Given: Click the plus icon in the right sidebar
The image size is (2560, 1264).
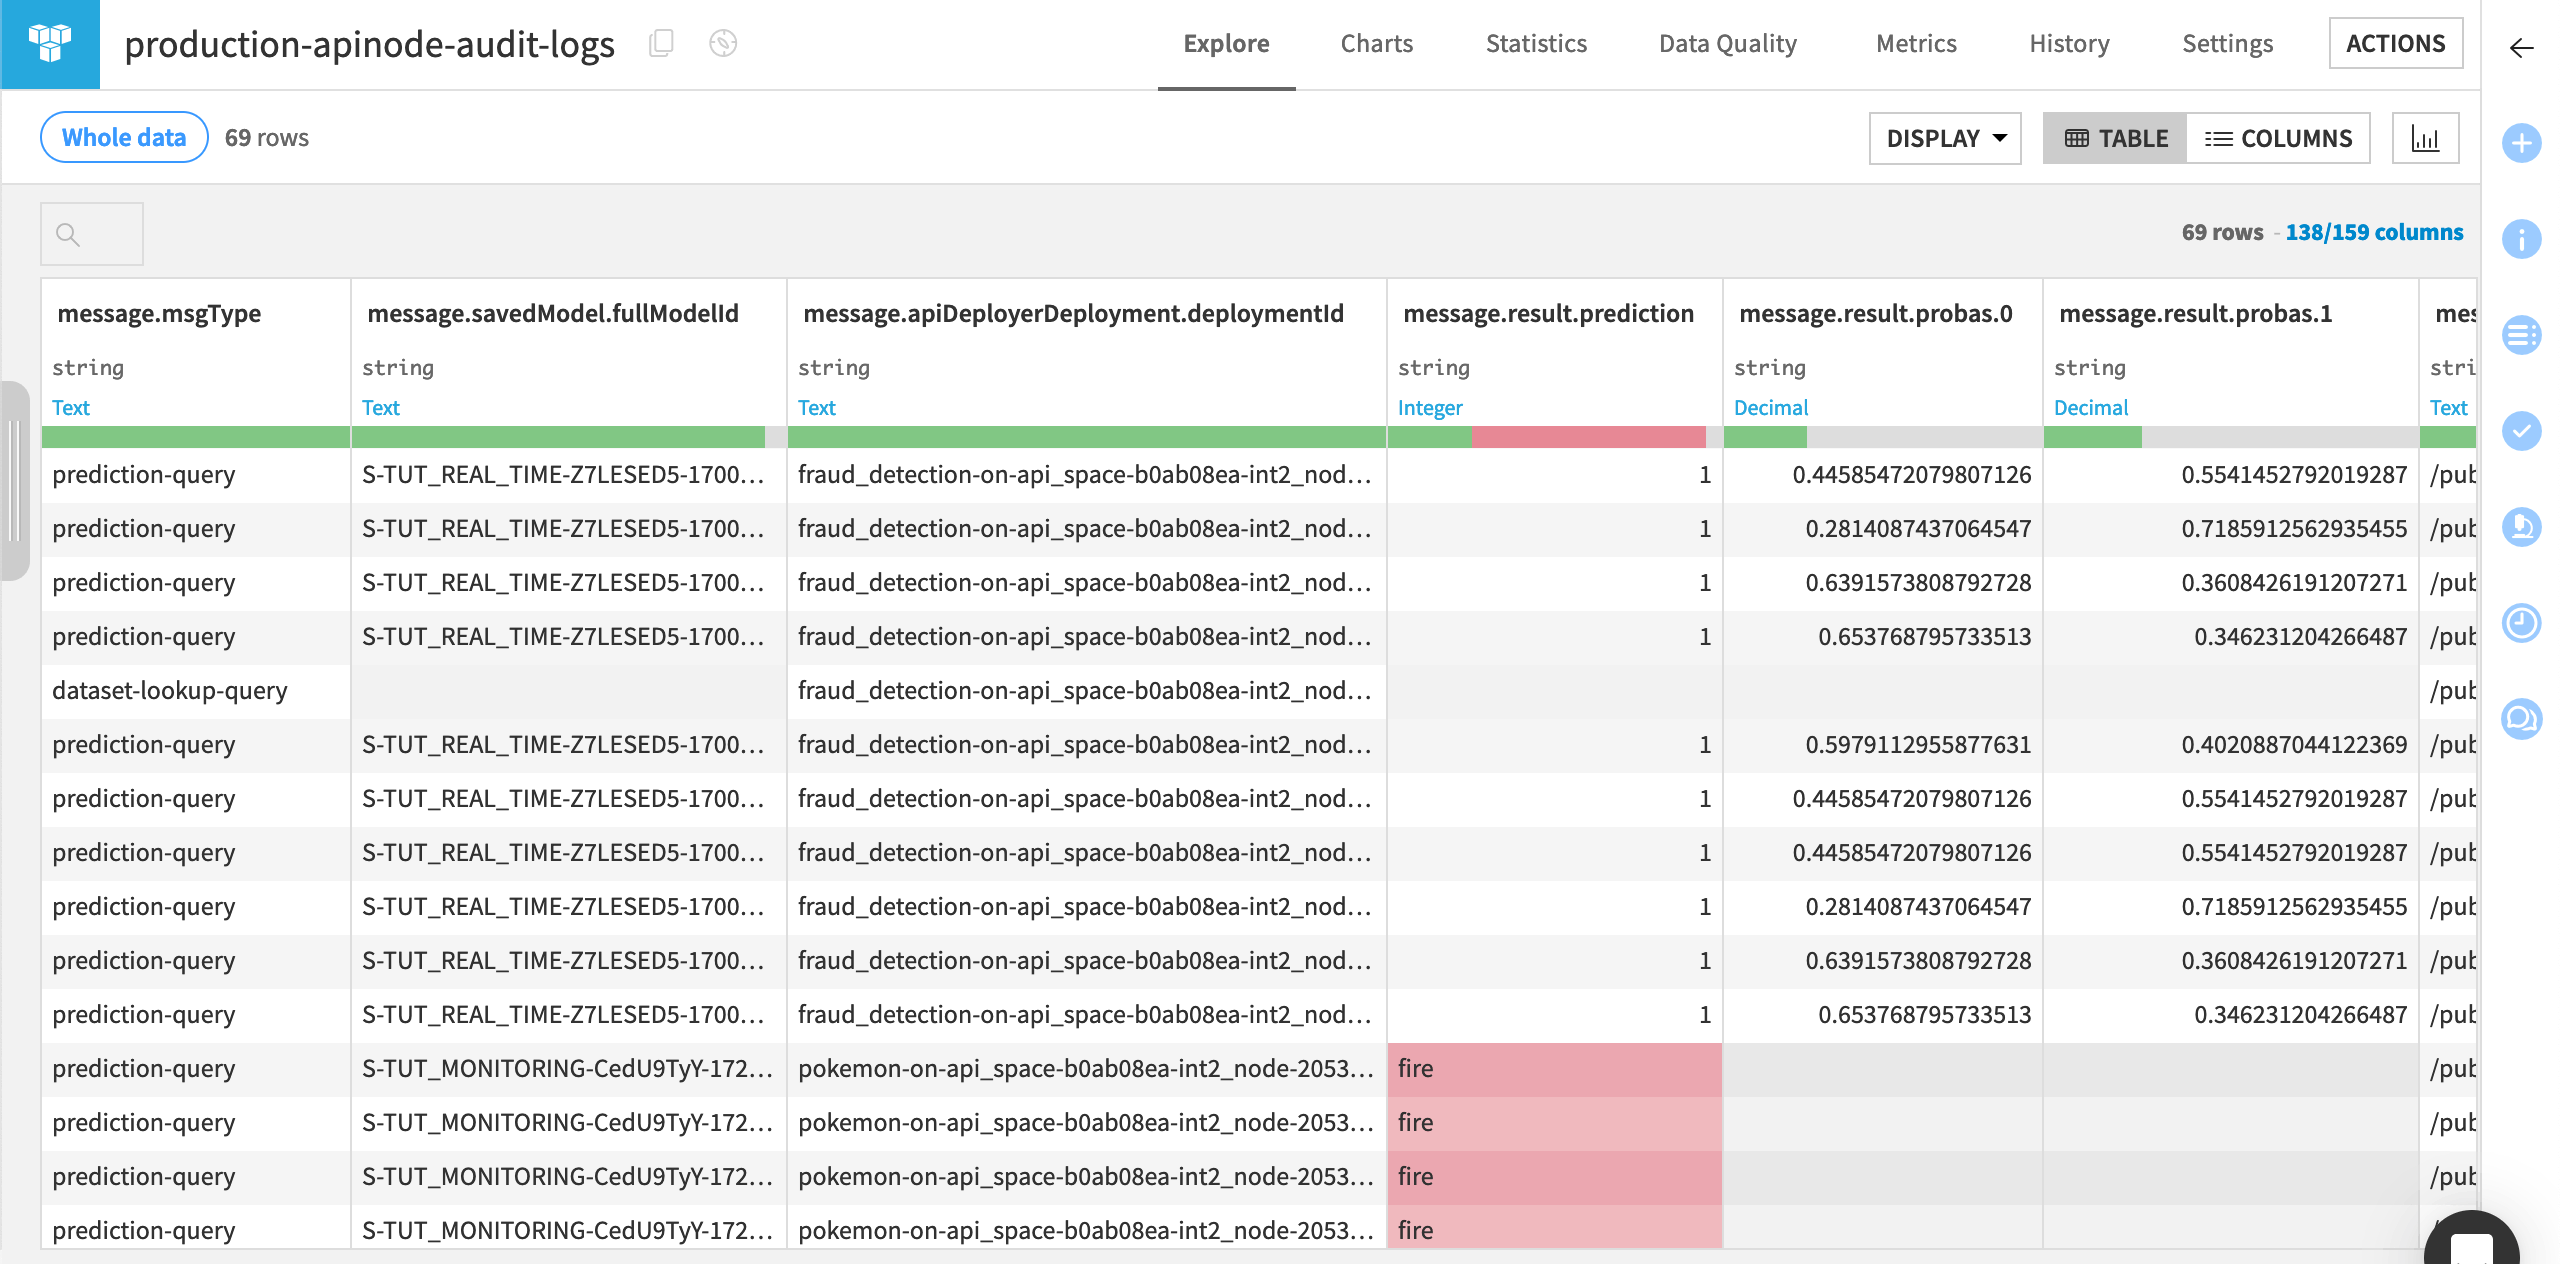Looking at the screenshot, I should [2522, 142].
